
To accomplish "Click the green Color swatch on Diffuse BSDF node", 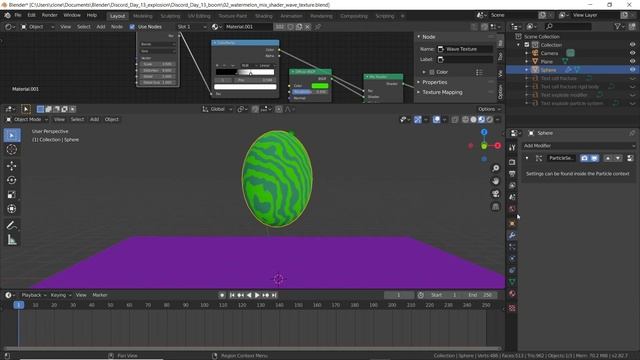I will [x=320, y=86].
